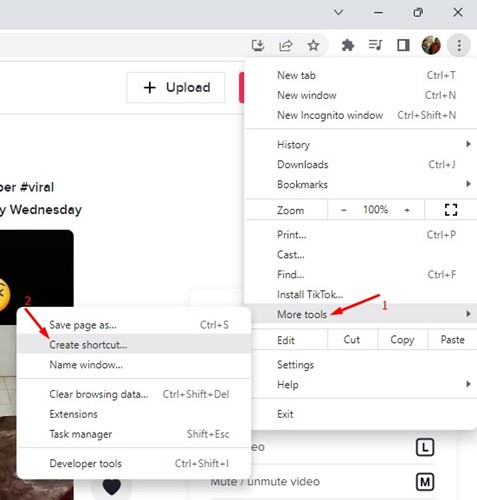Open the Extensions puzzle piece icon

pos(348,45)
